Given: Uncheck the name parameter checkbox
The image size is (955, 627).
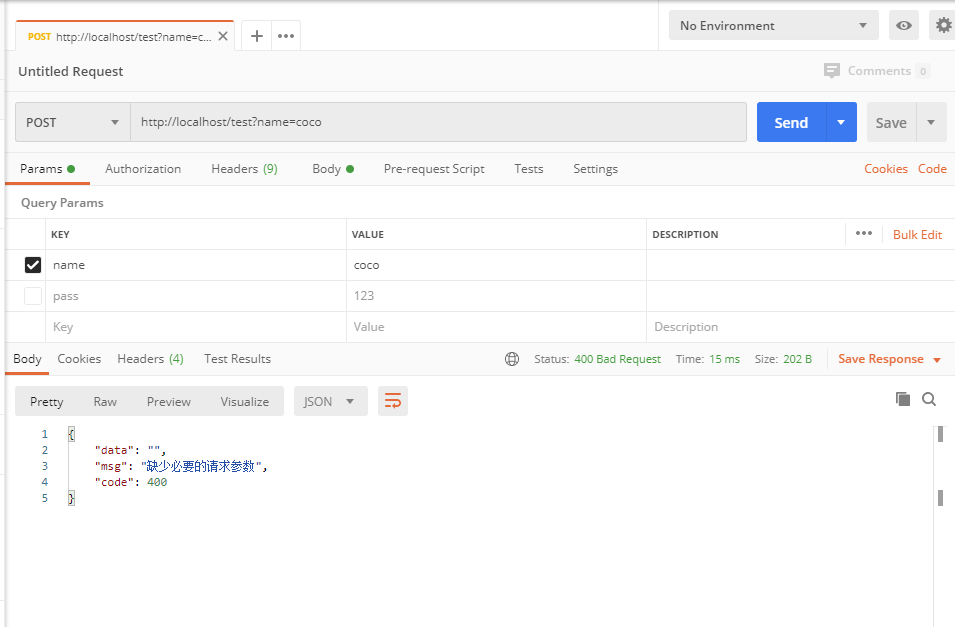Looking at the screenshot, I should click(x=33, y=265).
